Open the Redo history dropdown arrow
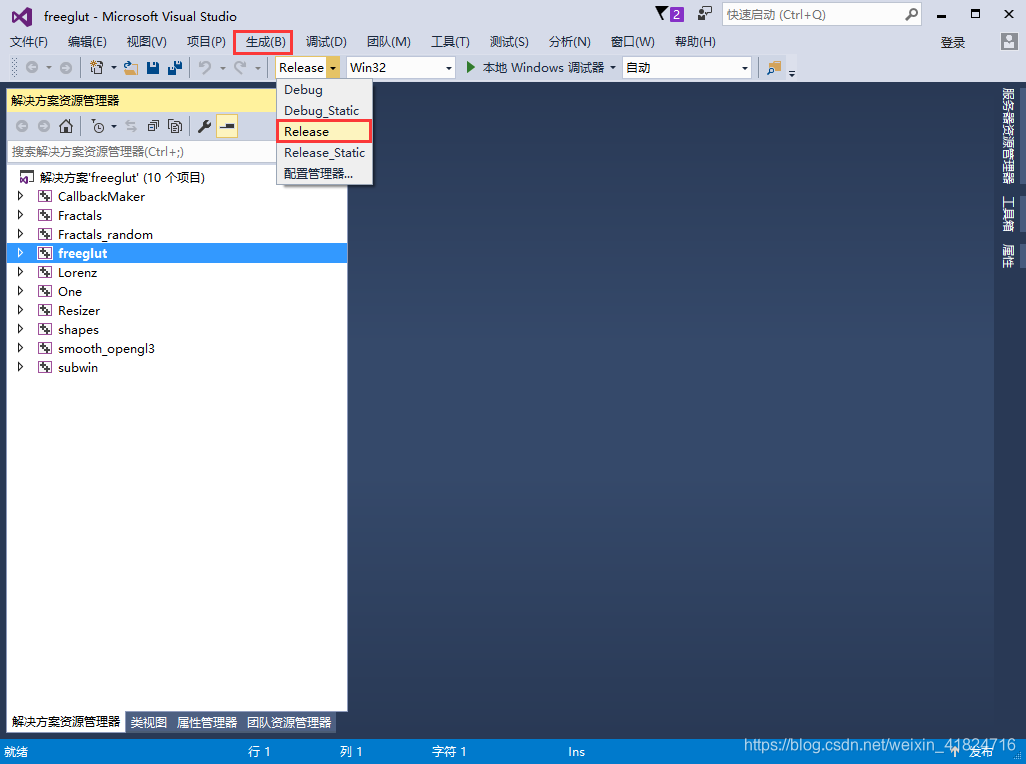Screen dimensions: 1026x764 point(258,67)
